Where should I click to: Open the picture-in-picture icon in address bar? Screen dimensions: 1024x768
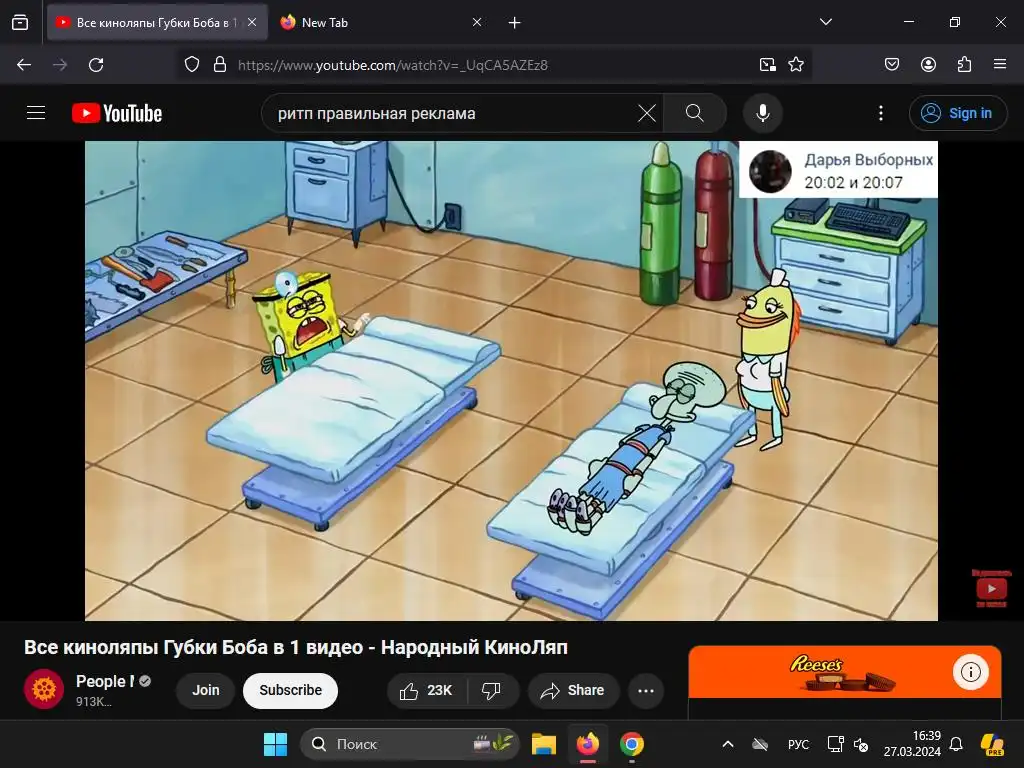tap(768, 65)
